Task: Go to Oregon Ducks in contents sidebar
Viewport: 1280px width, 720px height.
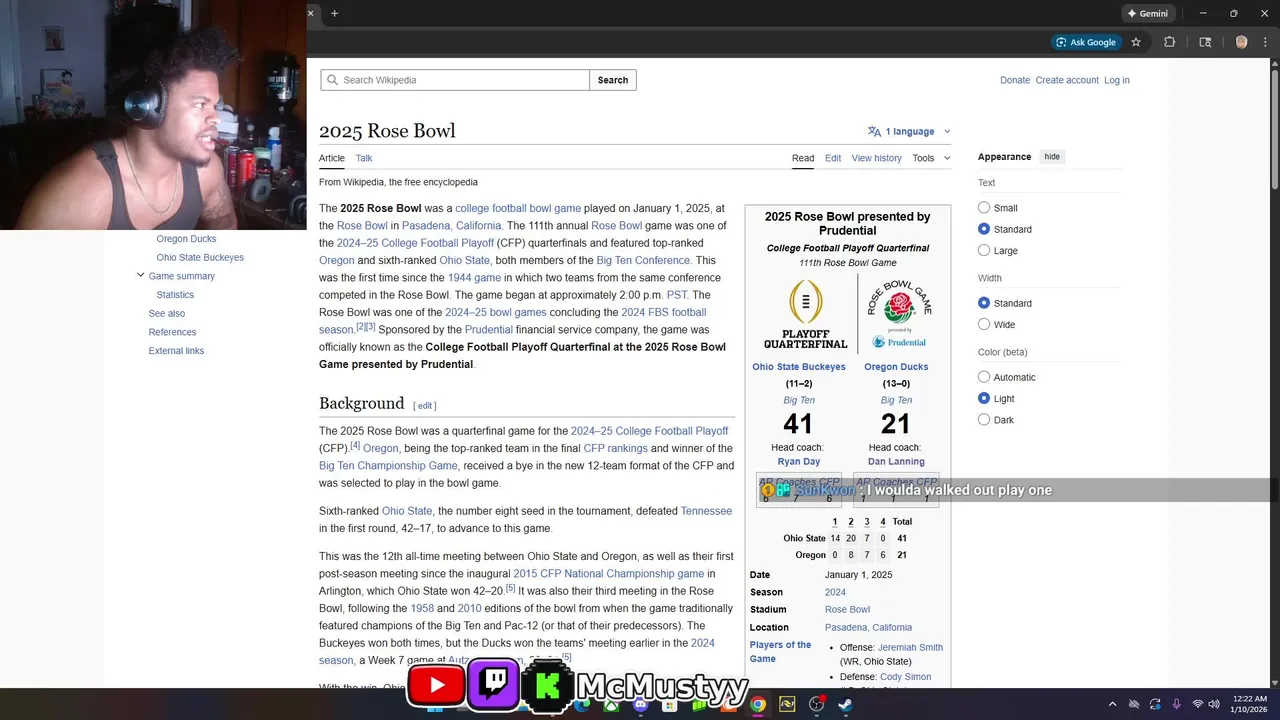Action: tap(186, 239)
